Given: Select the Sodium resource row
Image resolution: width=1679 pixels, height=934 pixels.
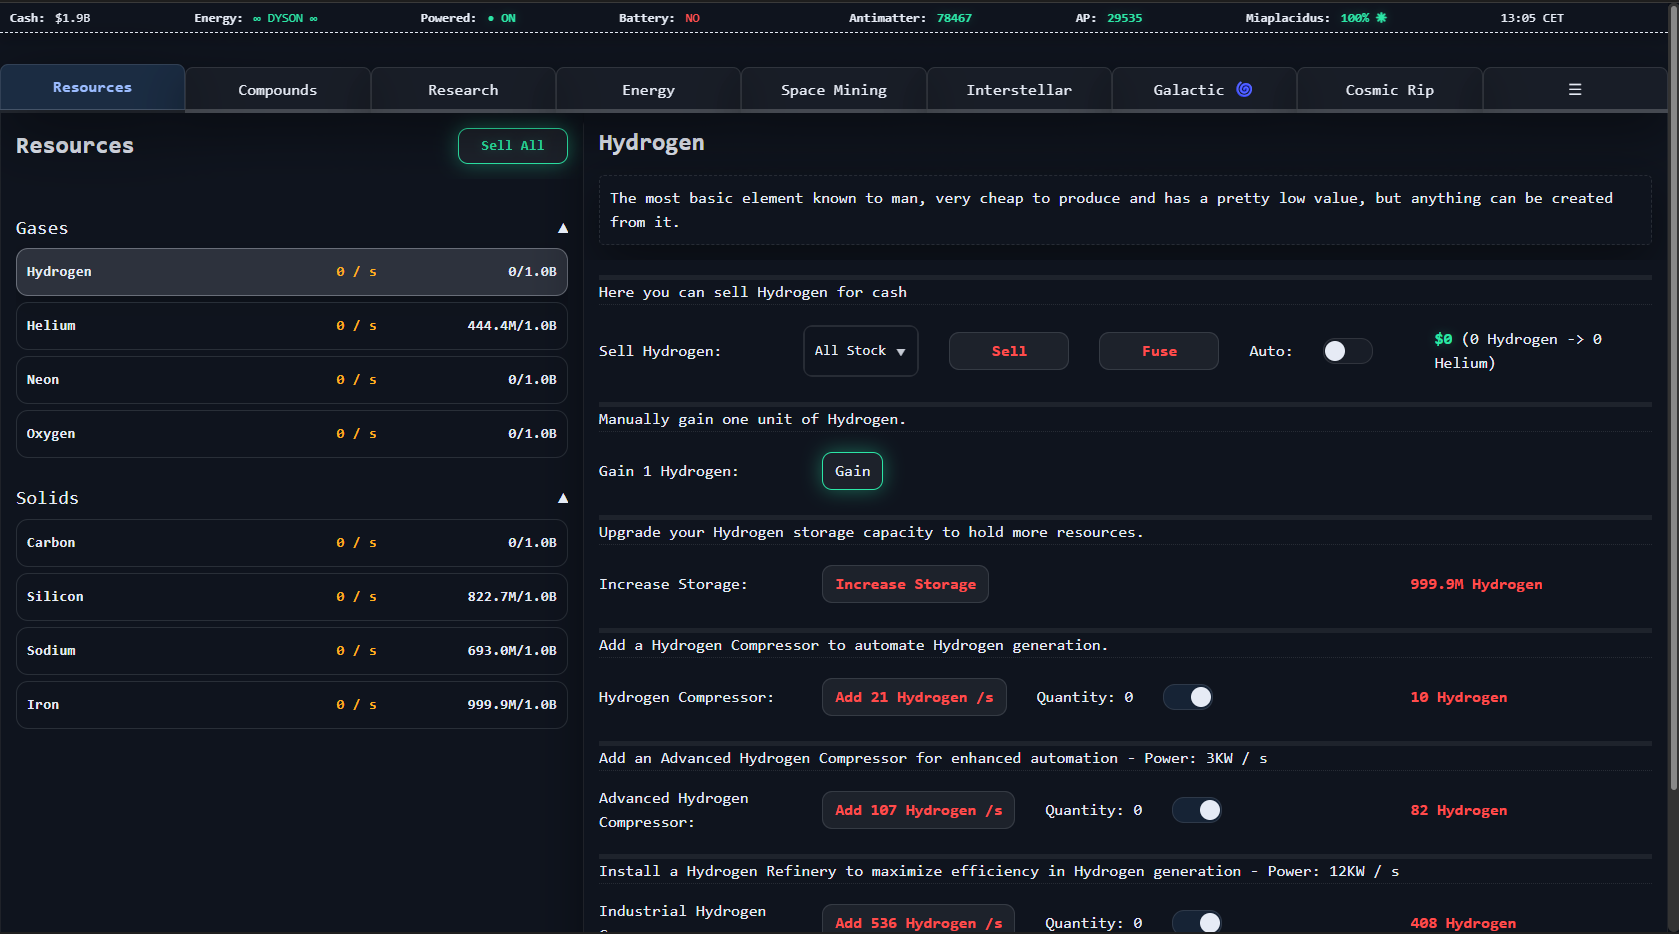Looking at the screenshot, I should click(292, 651).
